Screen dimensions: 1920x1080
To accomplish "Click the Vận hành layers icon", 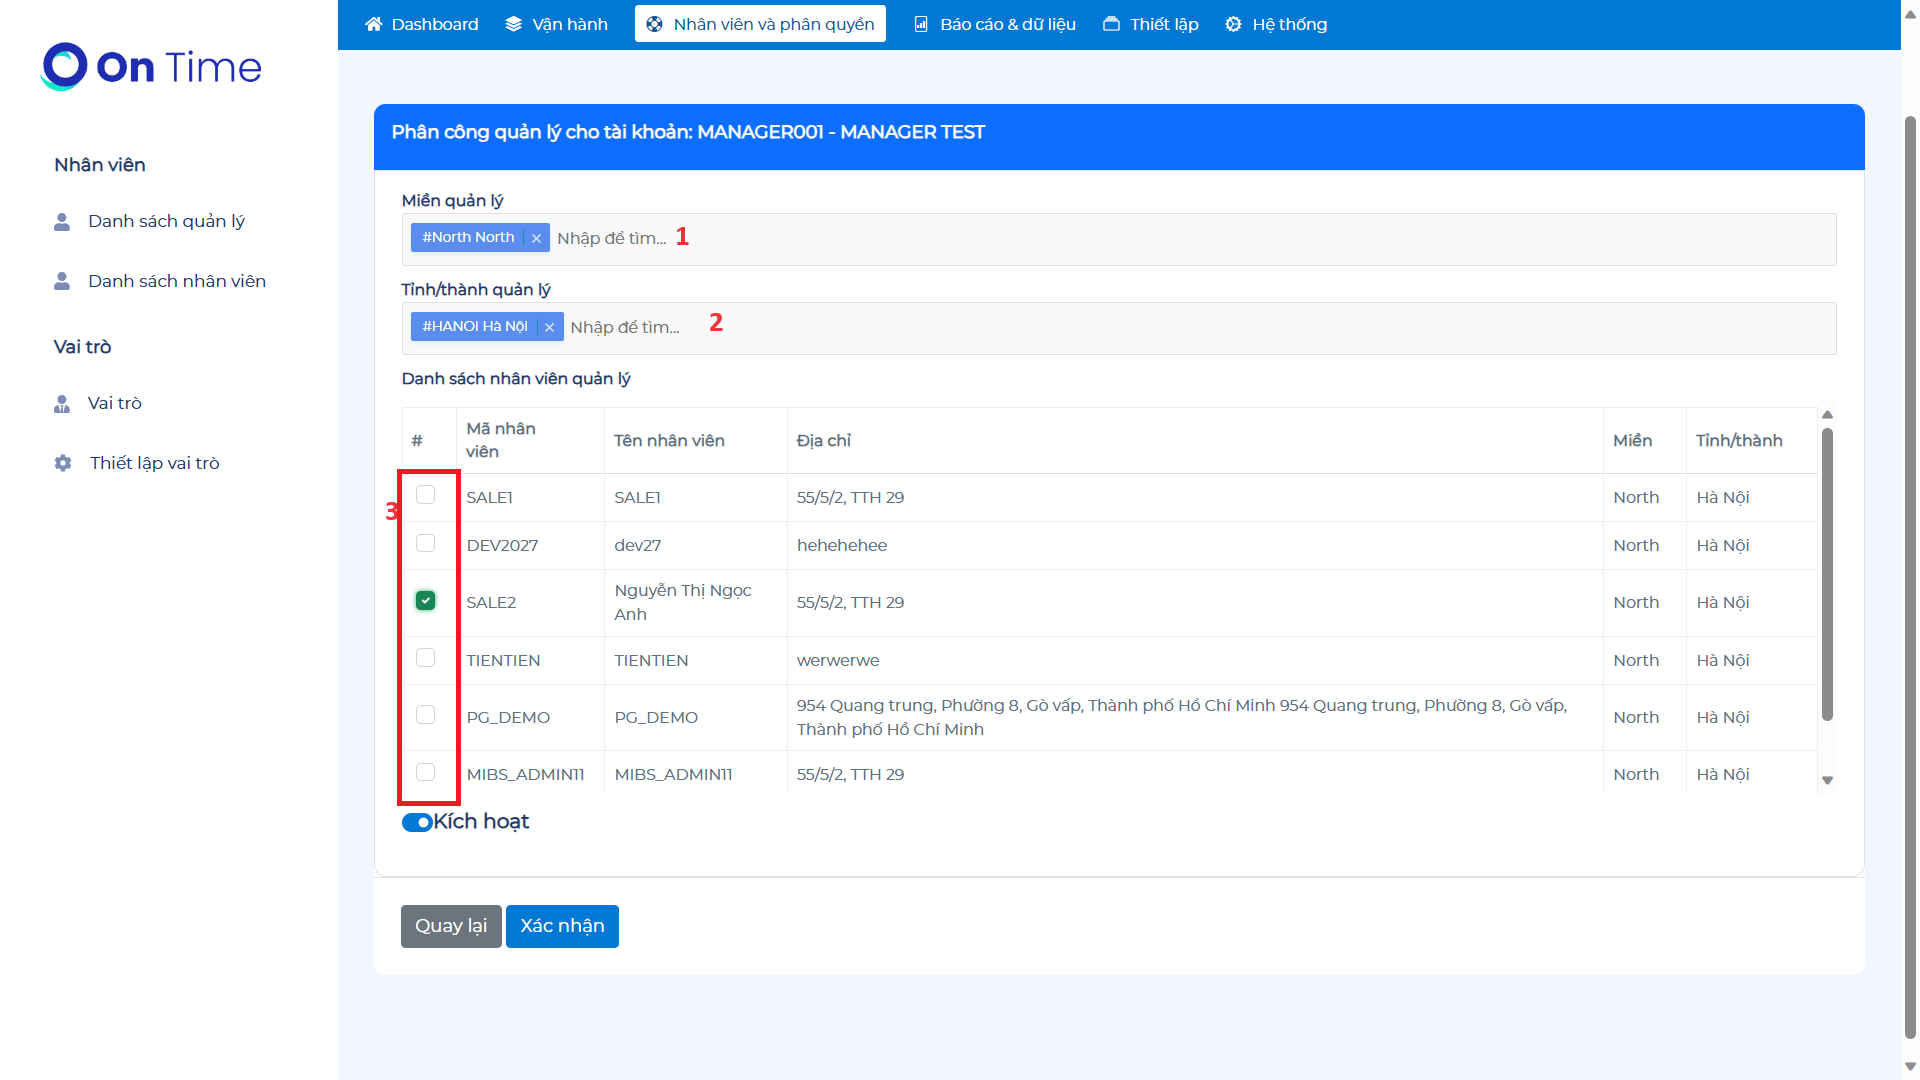I will click(x=514, y=24).
